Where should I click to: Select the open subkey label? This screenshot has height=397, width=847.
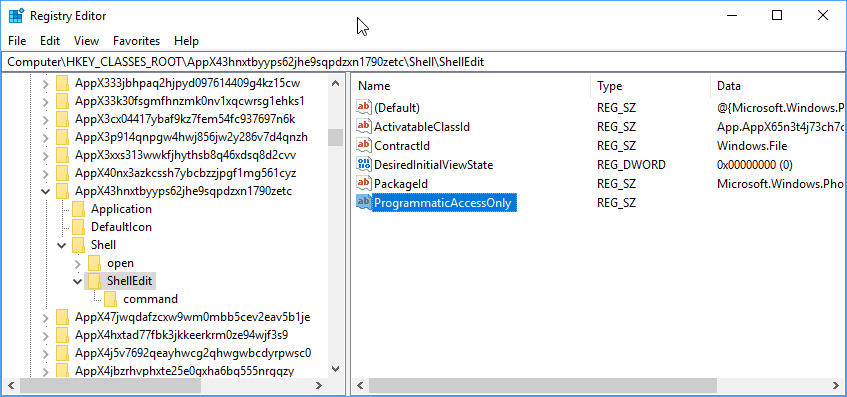click(120, 264)
